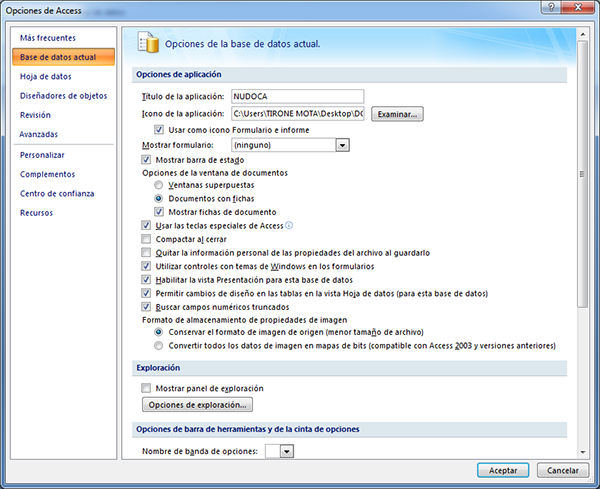
Task: Click the Help question mark icon
Action: (551, 7)
